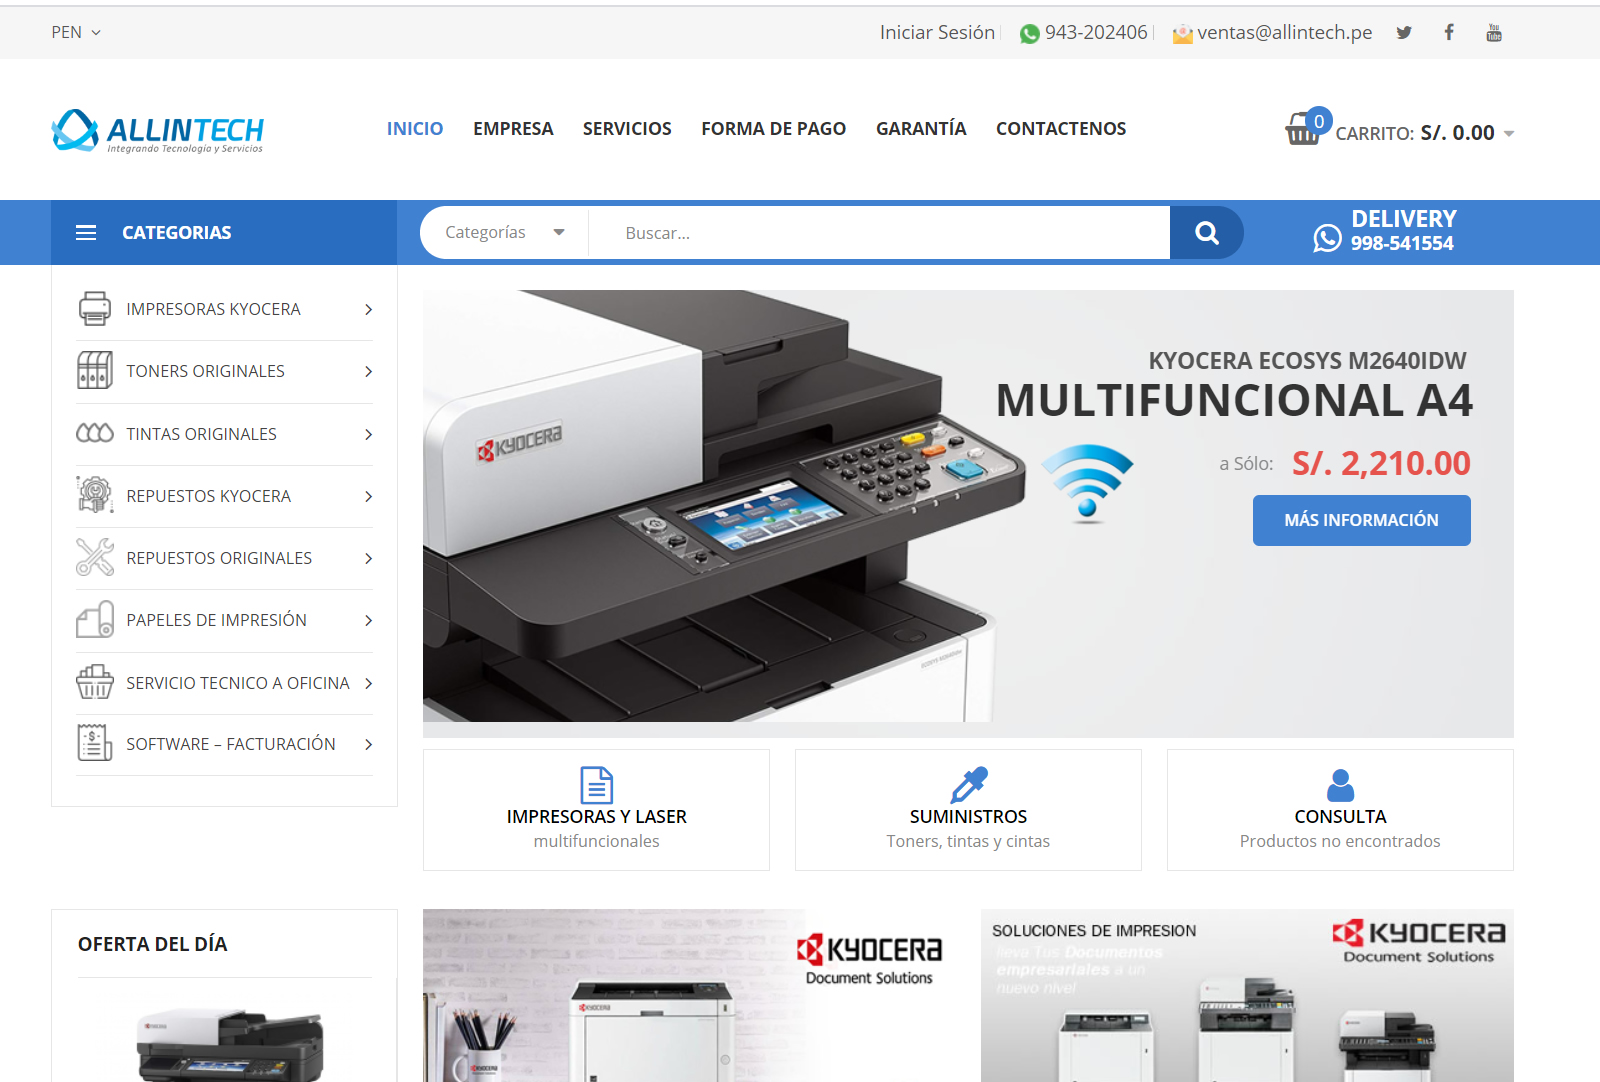Click the CONSULTA heading link
1600x1082 pixels.
click(1340, 817)
